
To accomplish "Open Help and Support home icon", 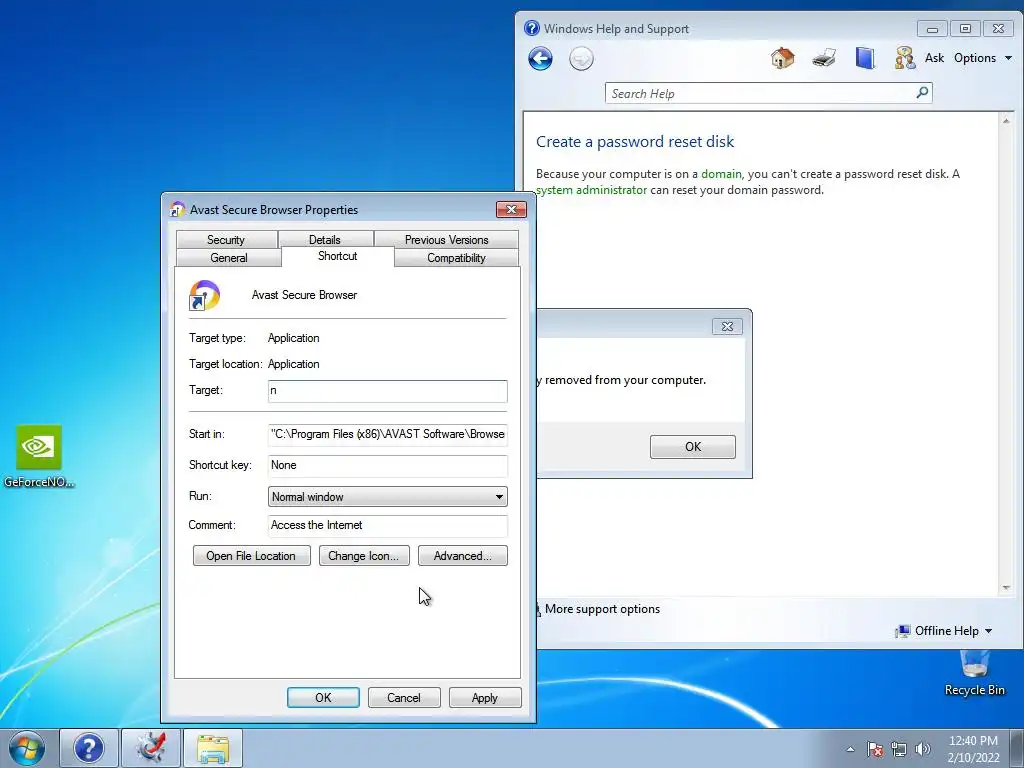I will [x=782, y=58].
